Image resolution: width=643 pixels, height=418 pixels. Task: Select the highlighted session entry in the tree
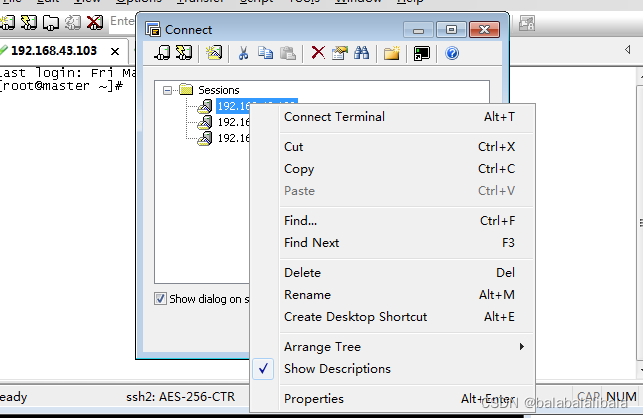click(x=233, y=106)
